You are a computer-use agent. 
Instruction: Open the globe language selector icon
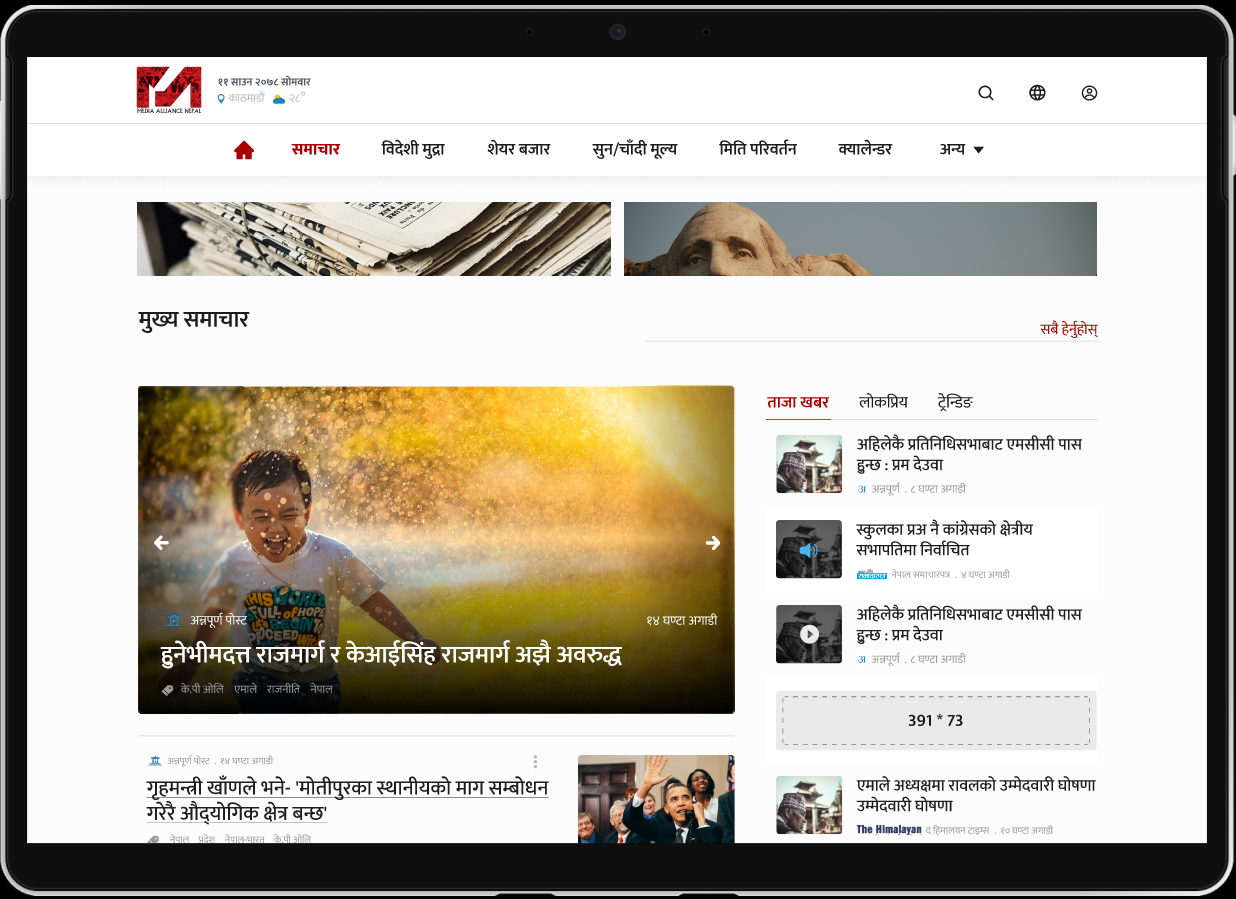(1037, 93)
